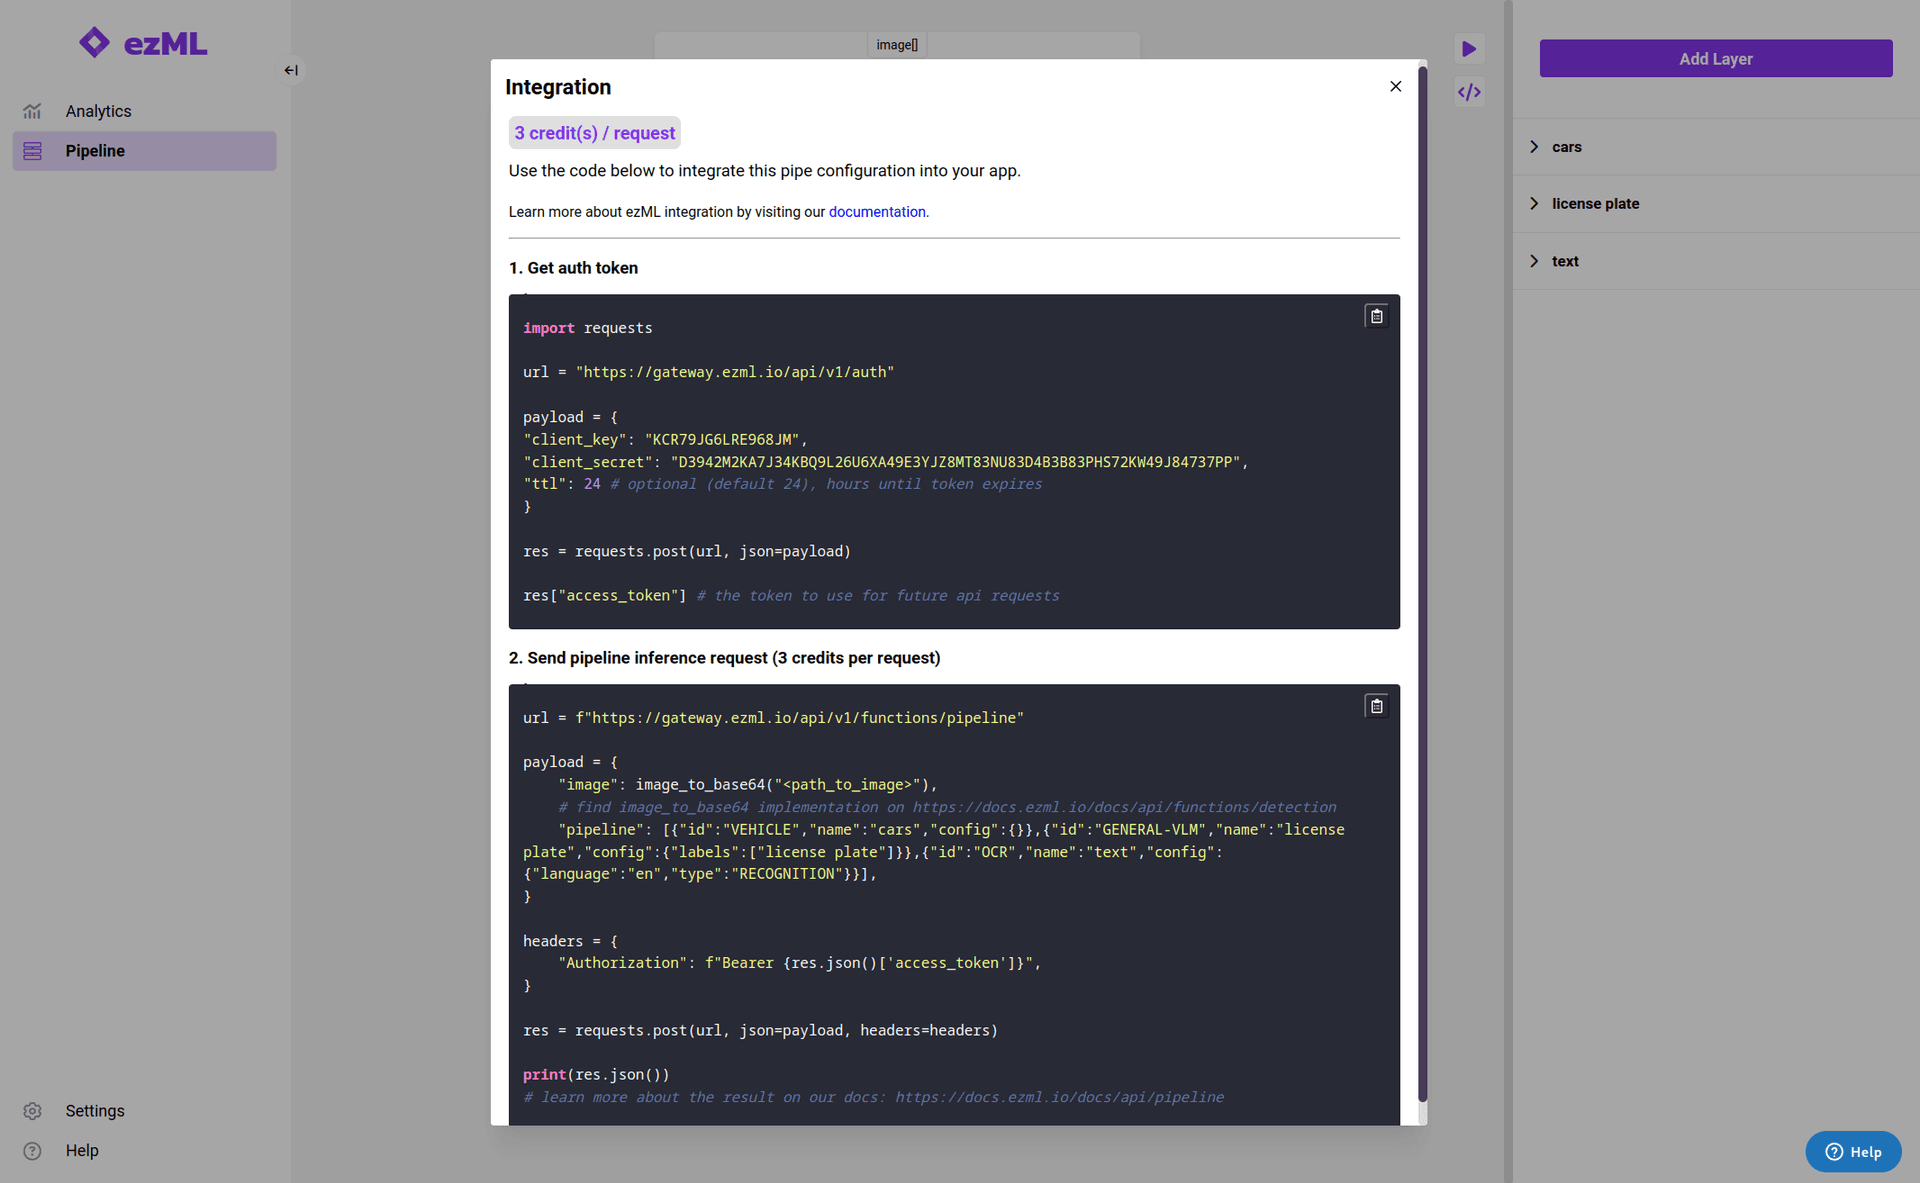The width and height of the screenshot is (1920, 1183).
Task: Click the image[] input node label
Action: pos(897,45)
